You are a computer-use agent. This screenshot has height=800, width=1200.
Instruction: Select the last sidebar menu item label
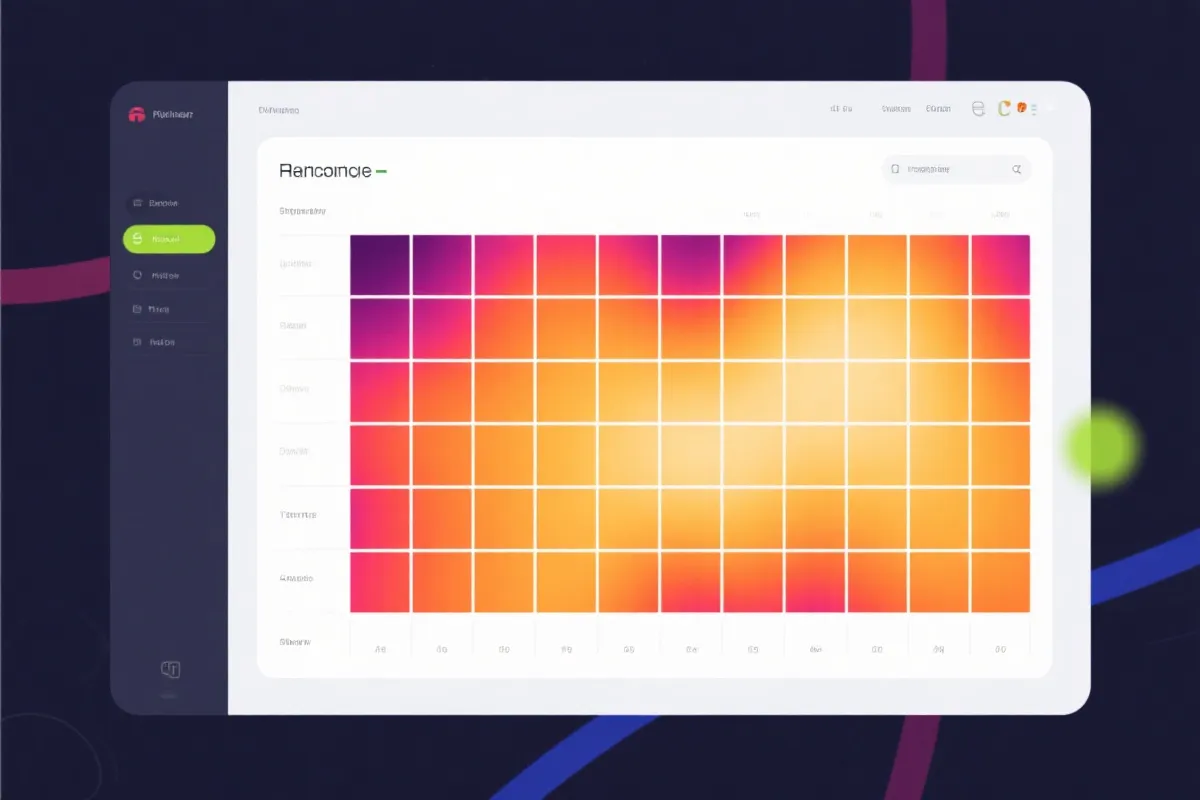tap(162, 342)
